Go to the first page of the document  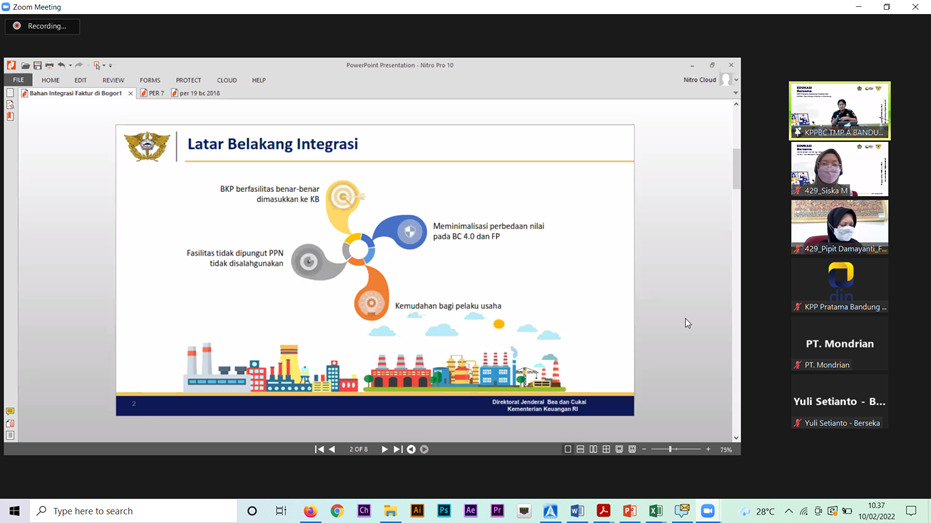click(x=319, y=450)
